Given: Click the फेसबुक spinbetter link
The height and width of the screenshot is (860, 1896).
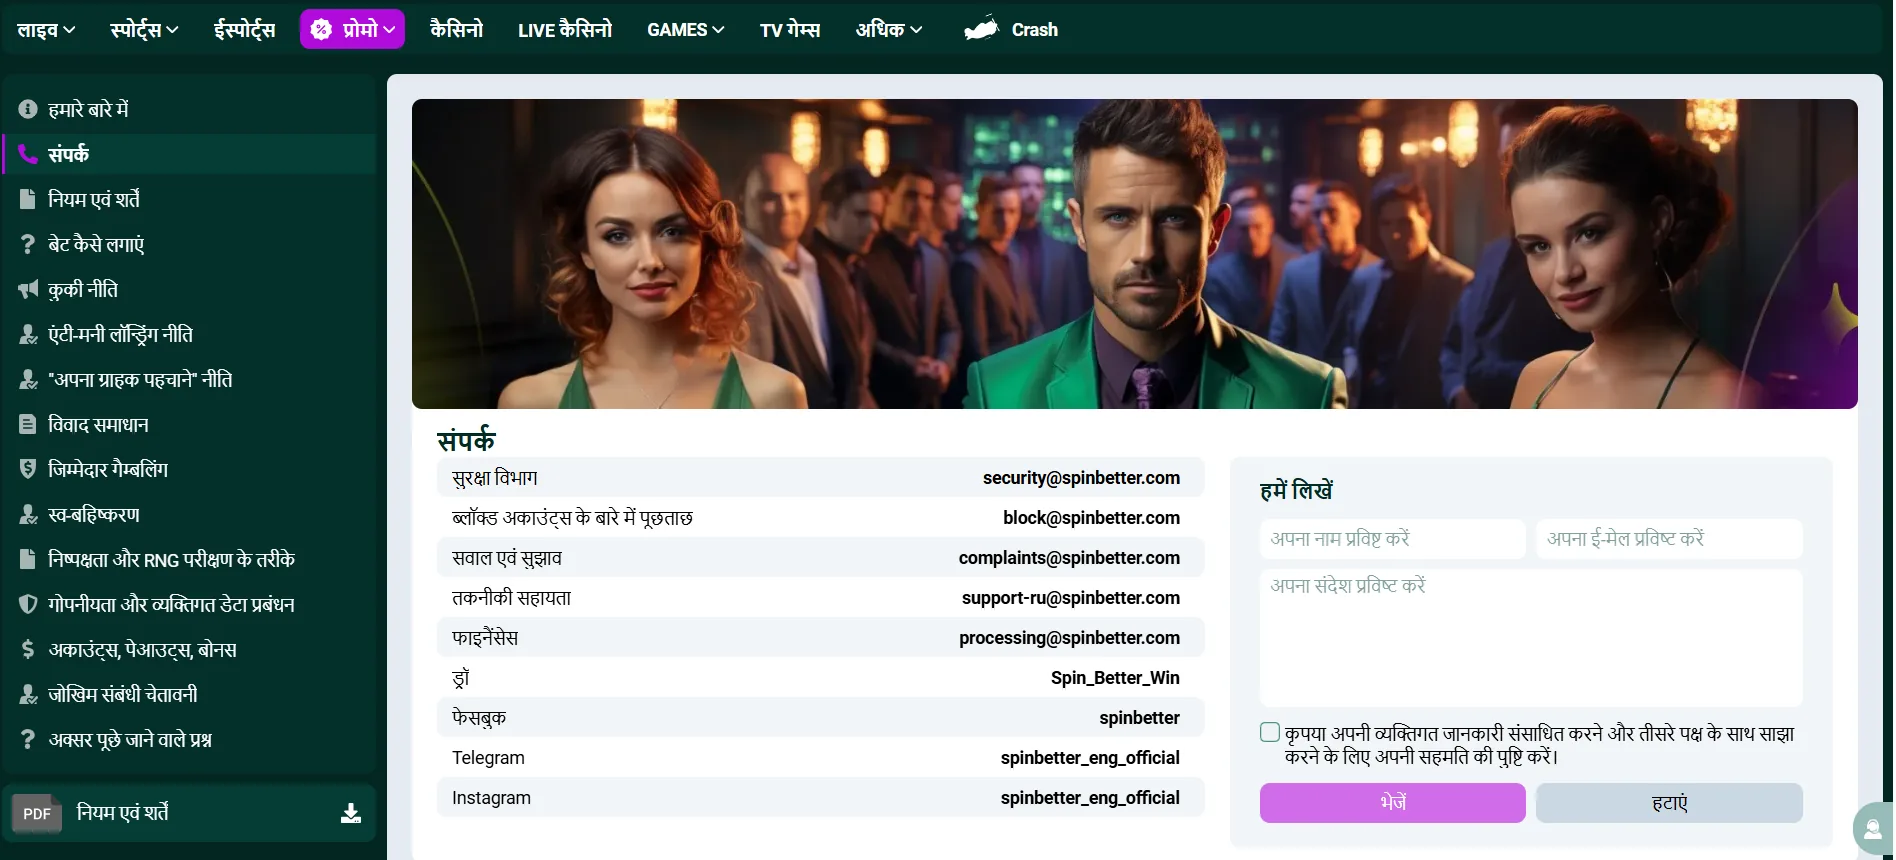Looking at the screenshot, I should point(1139,718).
